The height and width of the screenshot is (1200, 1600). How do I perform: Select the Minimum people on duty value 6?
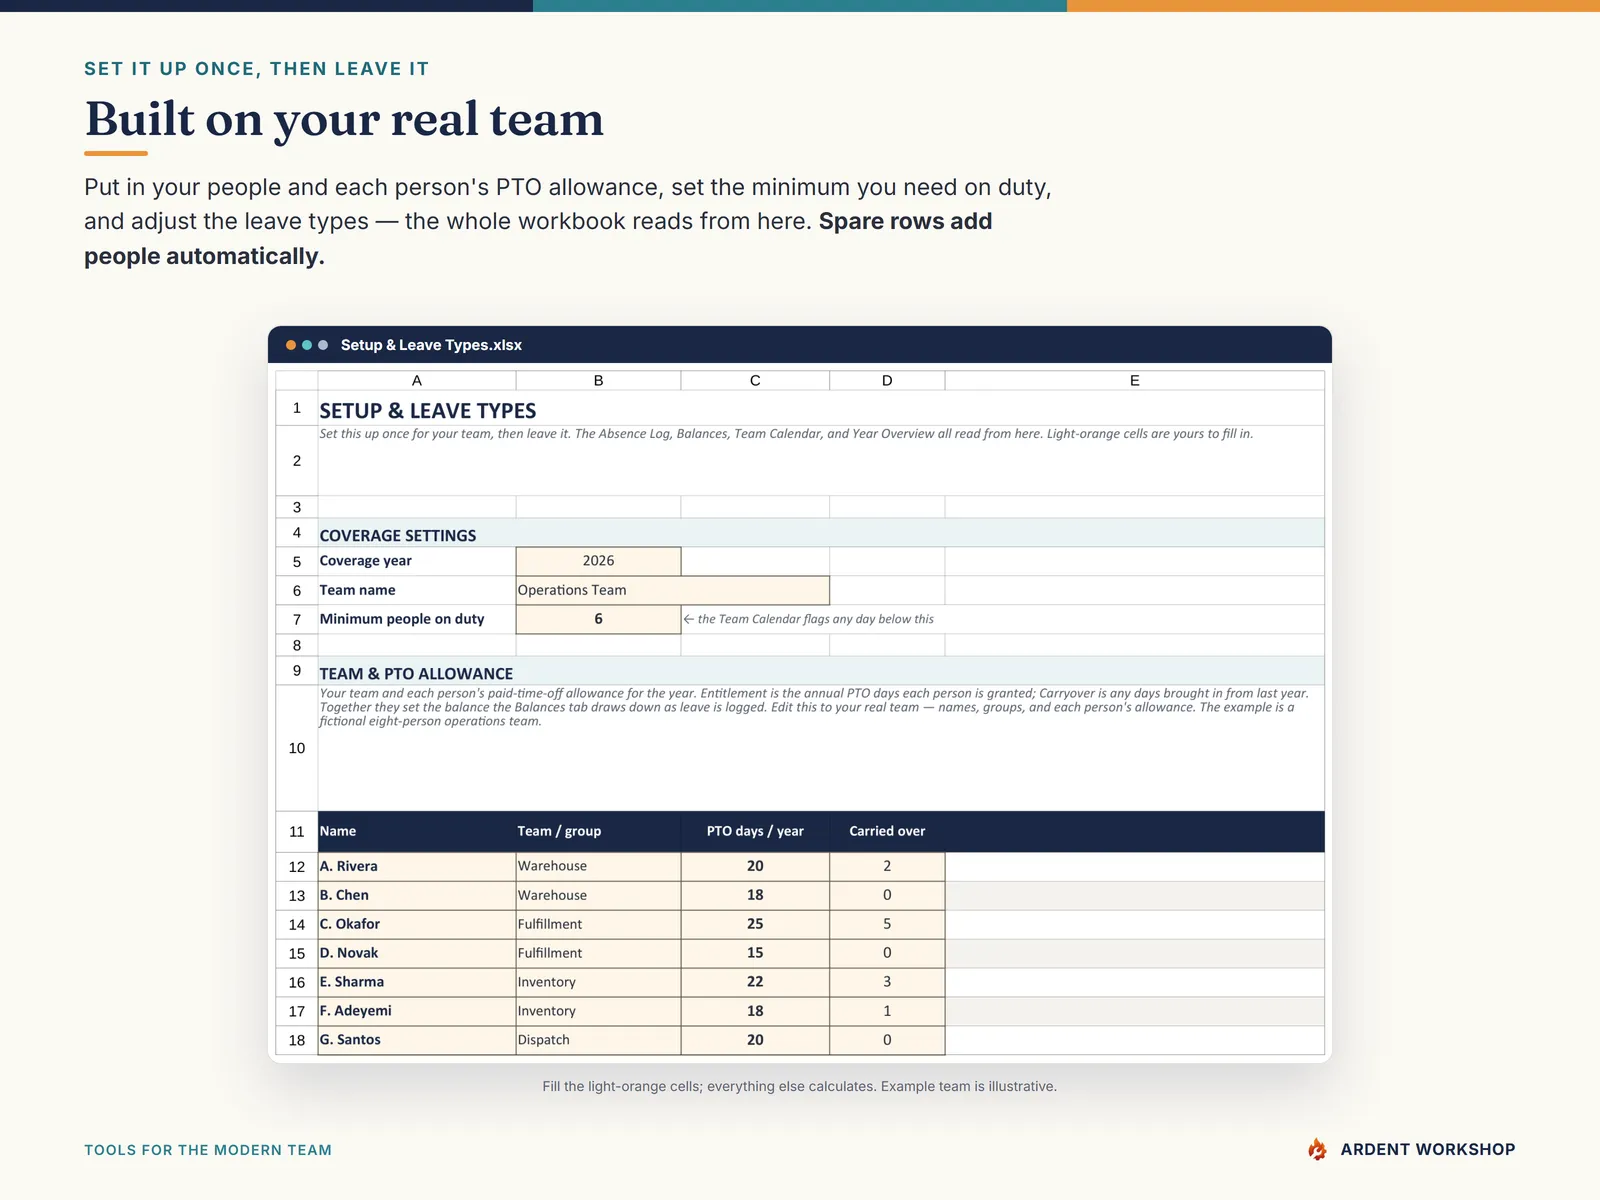598,619
